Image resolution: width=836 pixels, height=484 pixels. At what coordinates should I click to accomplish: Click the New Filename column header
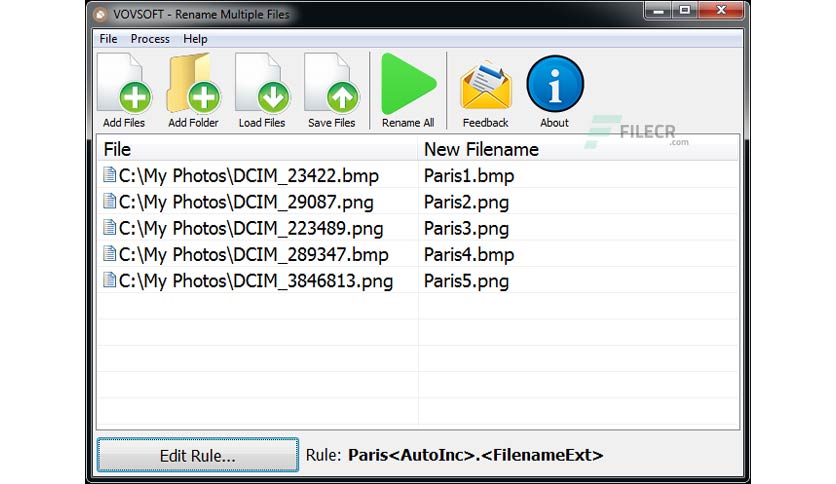click(x=578, y=149)
